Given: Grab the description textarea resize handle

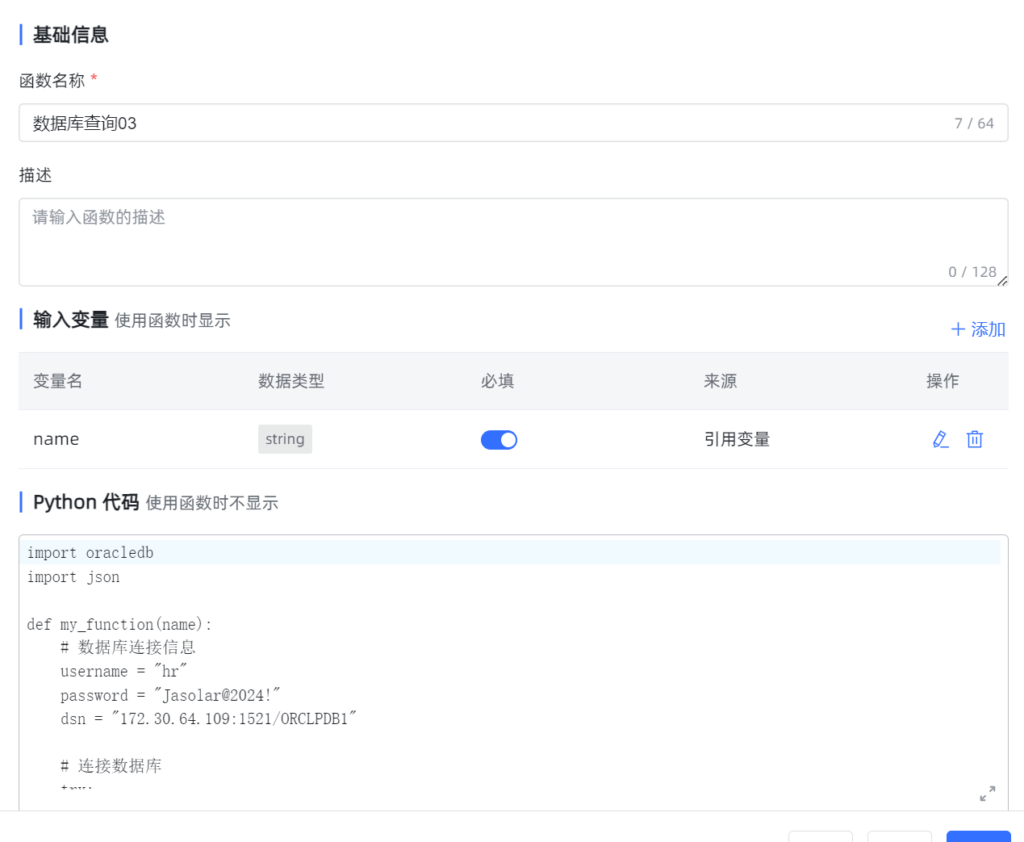Looking at the screenshot, I should coord(1002,281).
